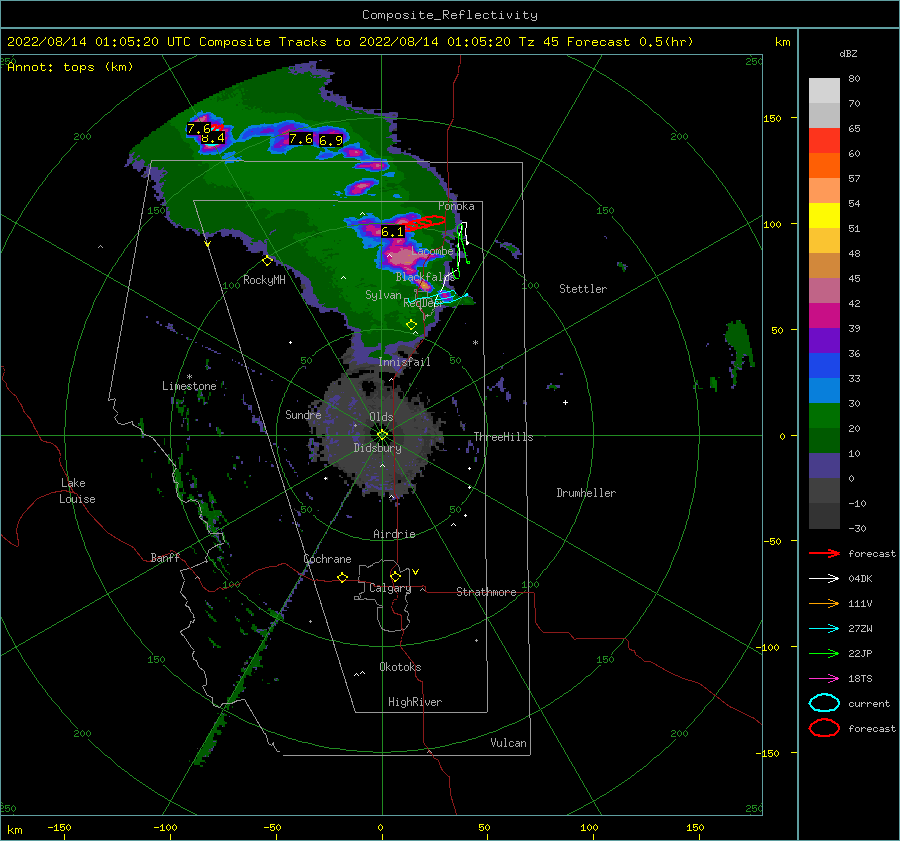Click the asterisk marker above Limestone
Image resolution: width=900 pixels, height=841 pixels.
tap(189, 377)
